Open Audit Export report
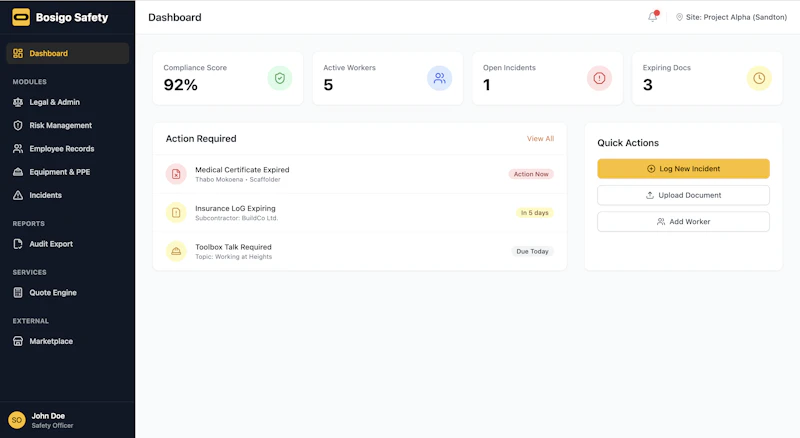Image resolution: width=800 pixels, height=438 pixels. point(68,244)
